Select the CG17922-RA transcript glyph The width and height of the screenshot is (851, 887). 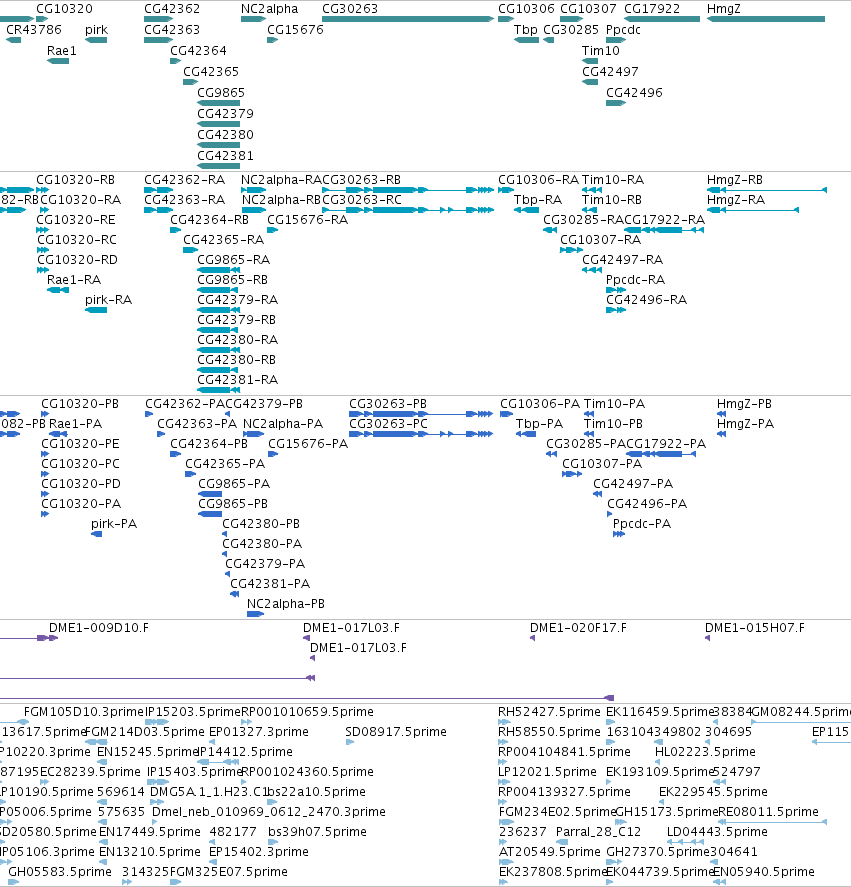click(x=664, y=230)
